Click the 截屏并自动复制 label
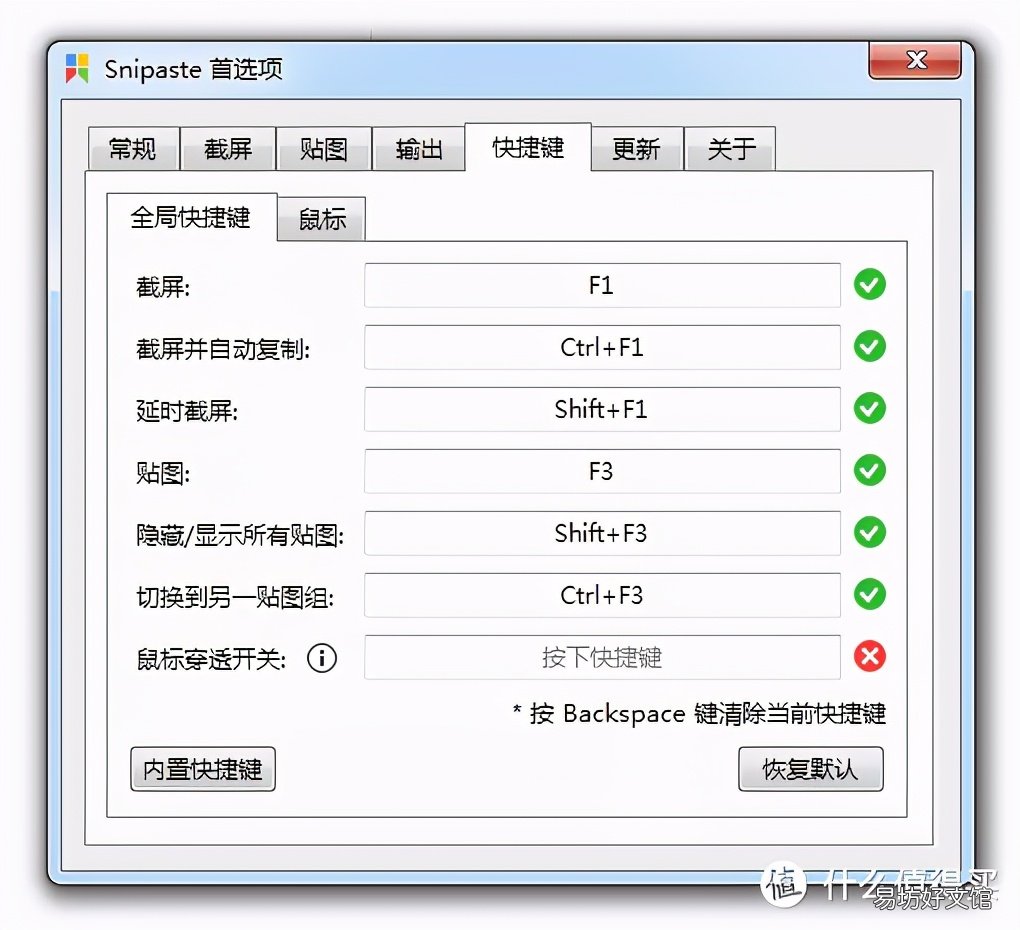 click(x=223, y=349)
